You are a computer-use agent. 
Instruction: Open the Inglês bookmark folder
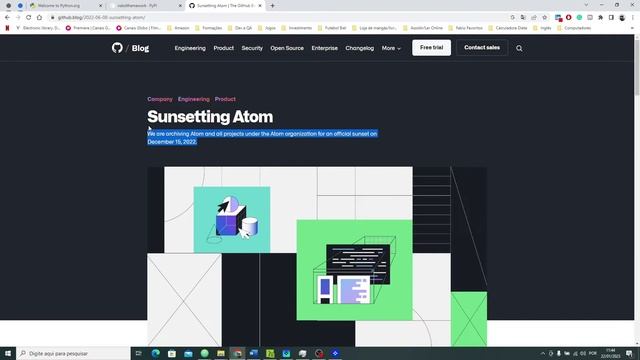542,28
